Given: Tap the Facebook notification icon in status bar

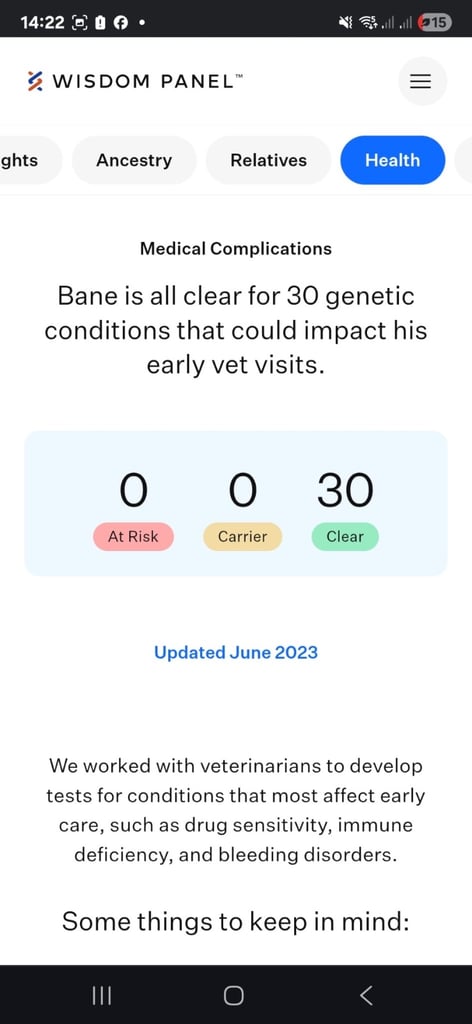Looking at the screenshot, I should 119,23.
